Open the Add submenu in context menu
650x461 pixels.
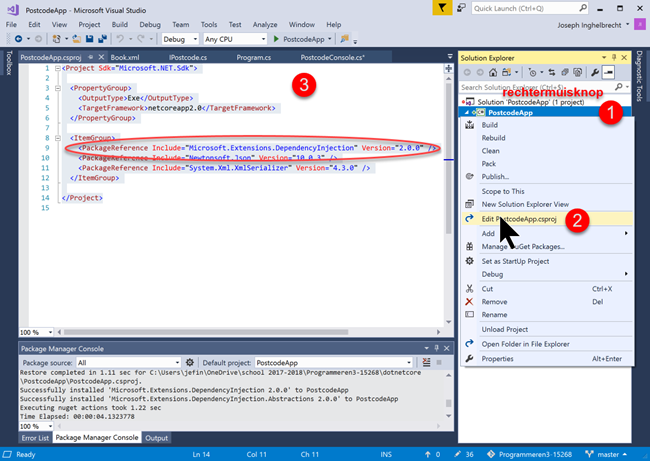point(547,233)
